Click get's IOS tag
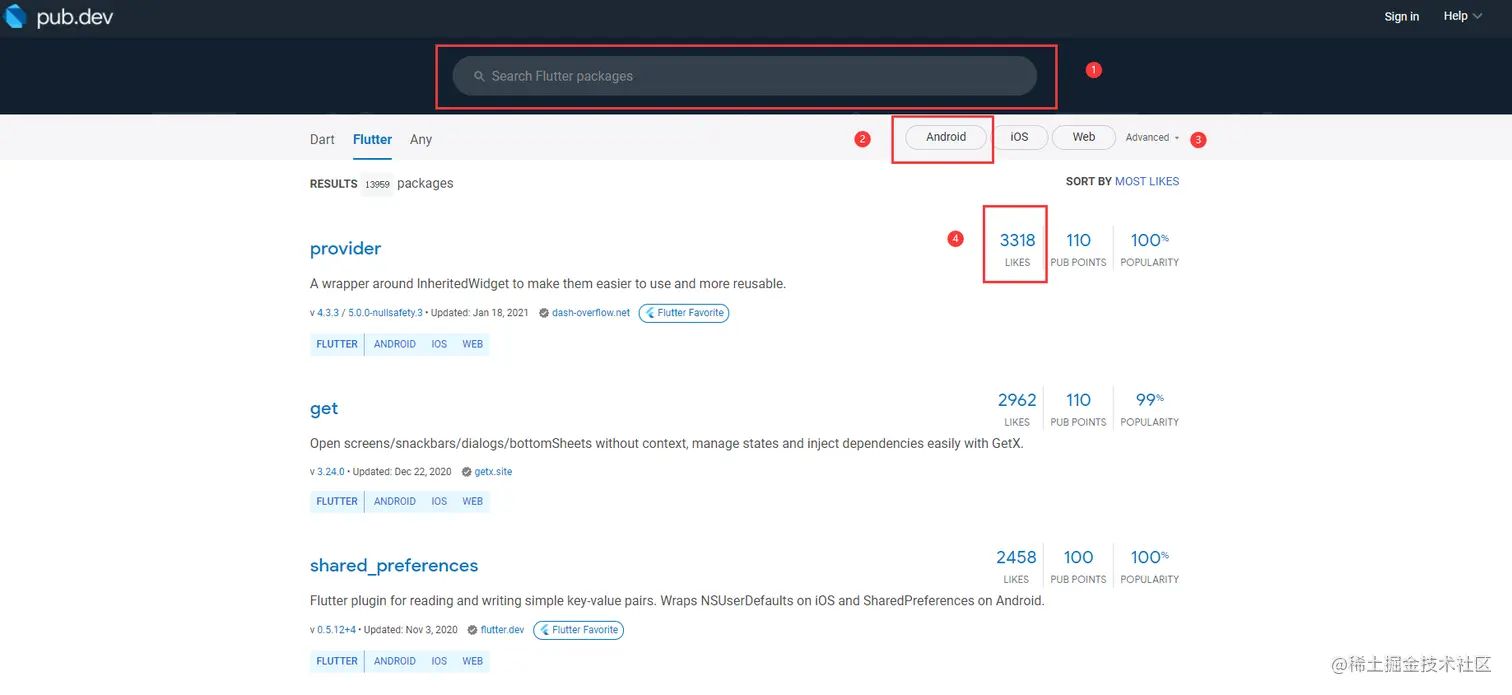The image size is (1512, 695). coord(439,501)
